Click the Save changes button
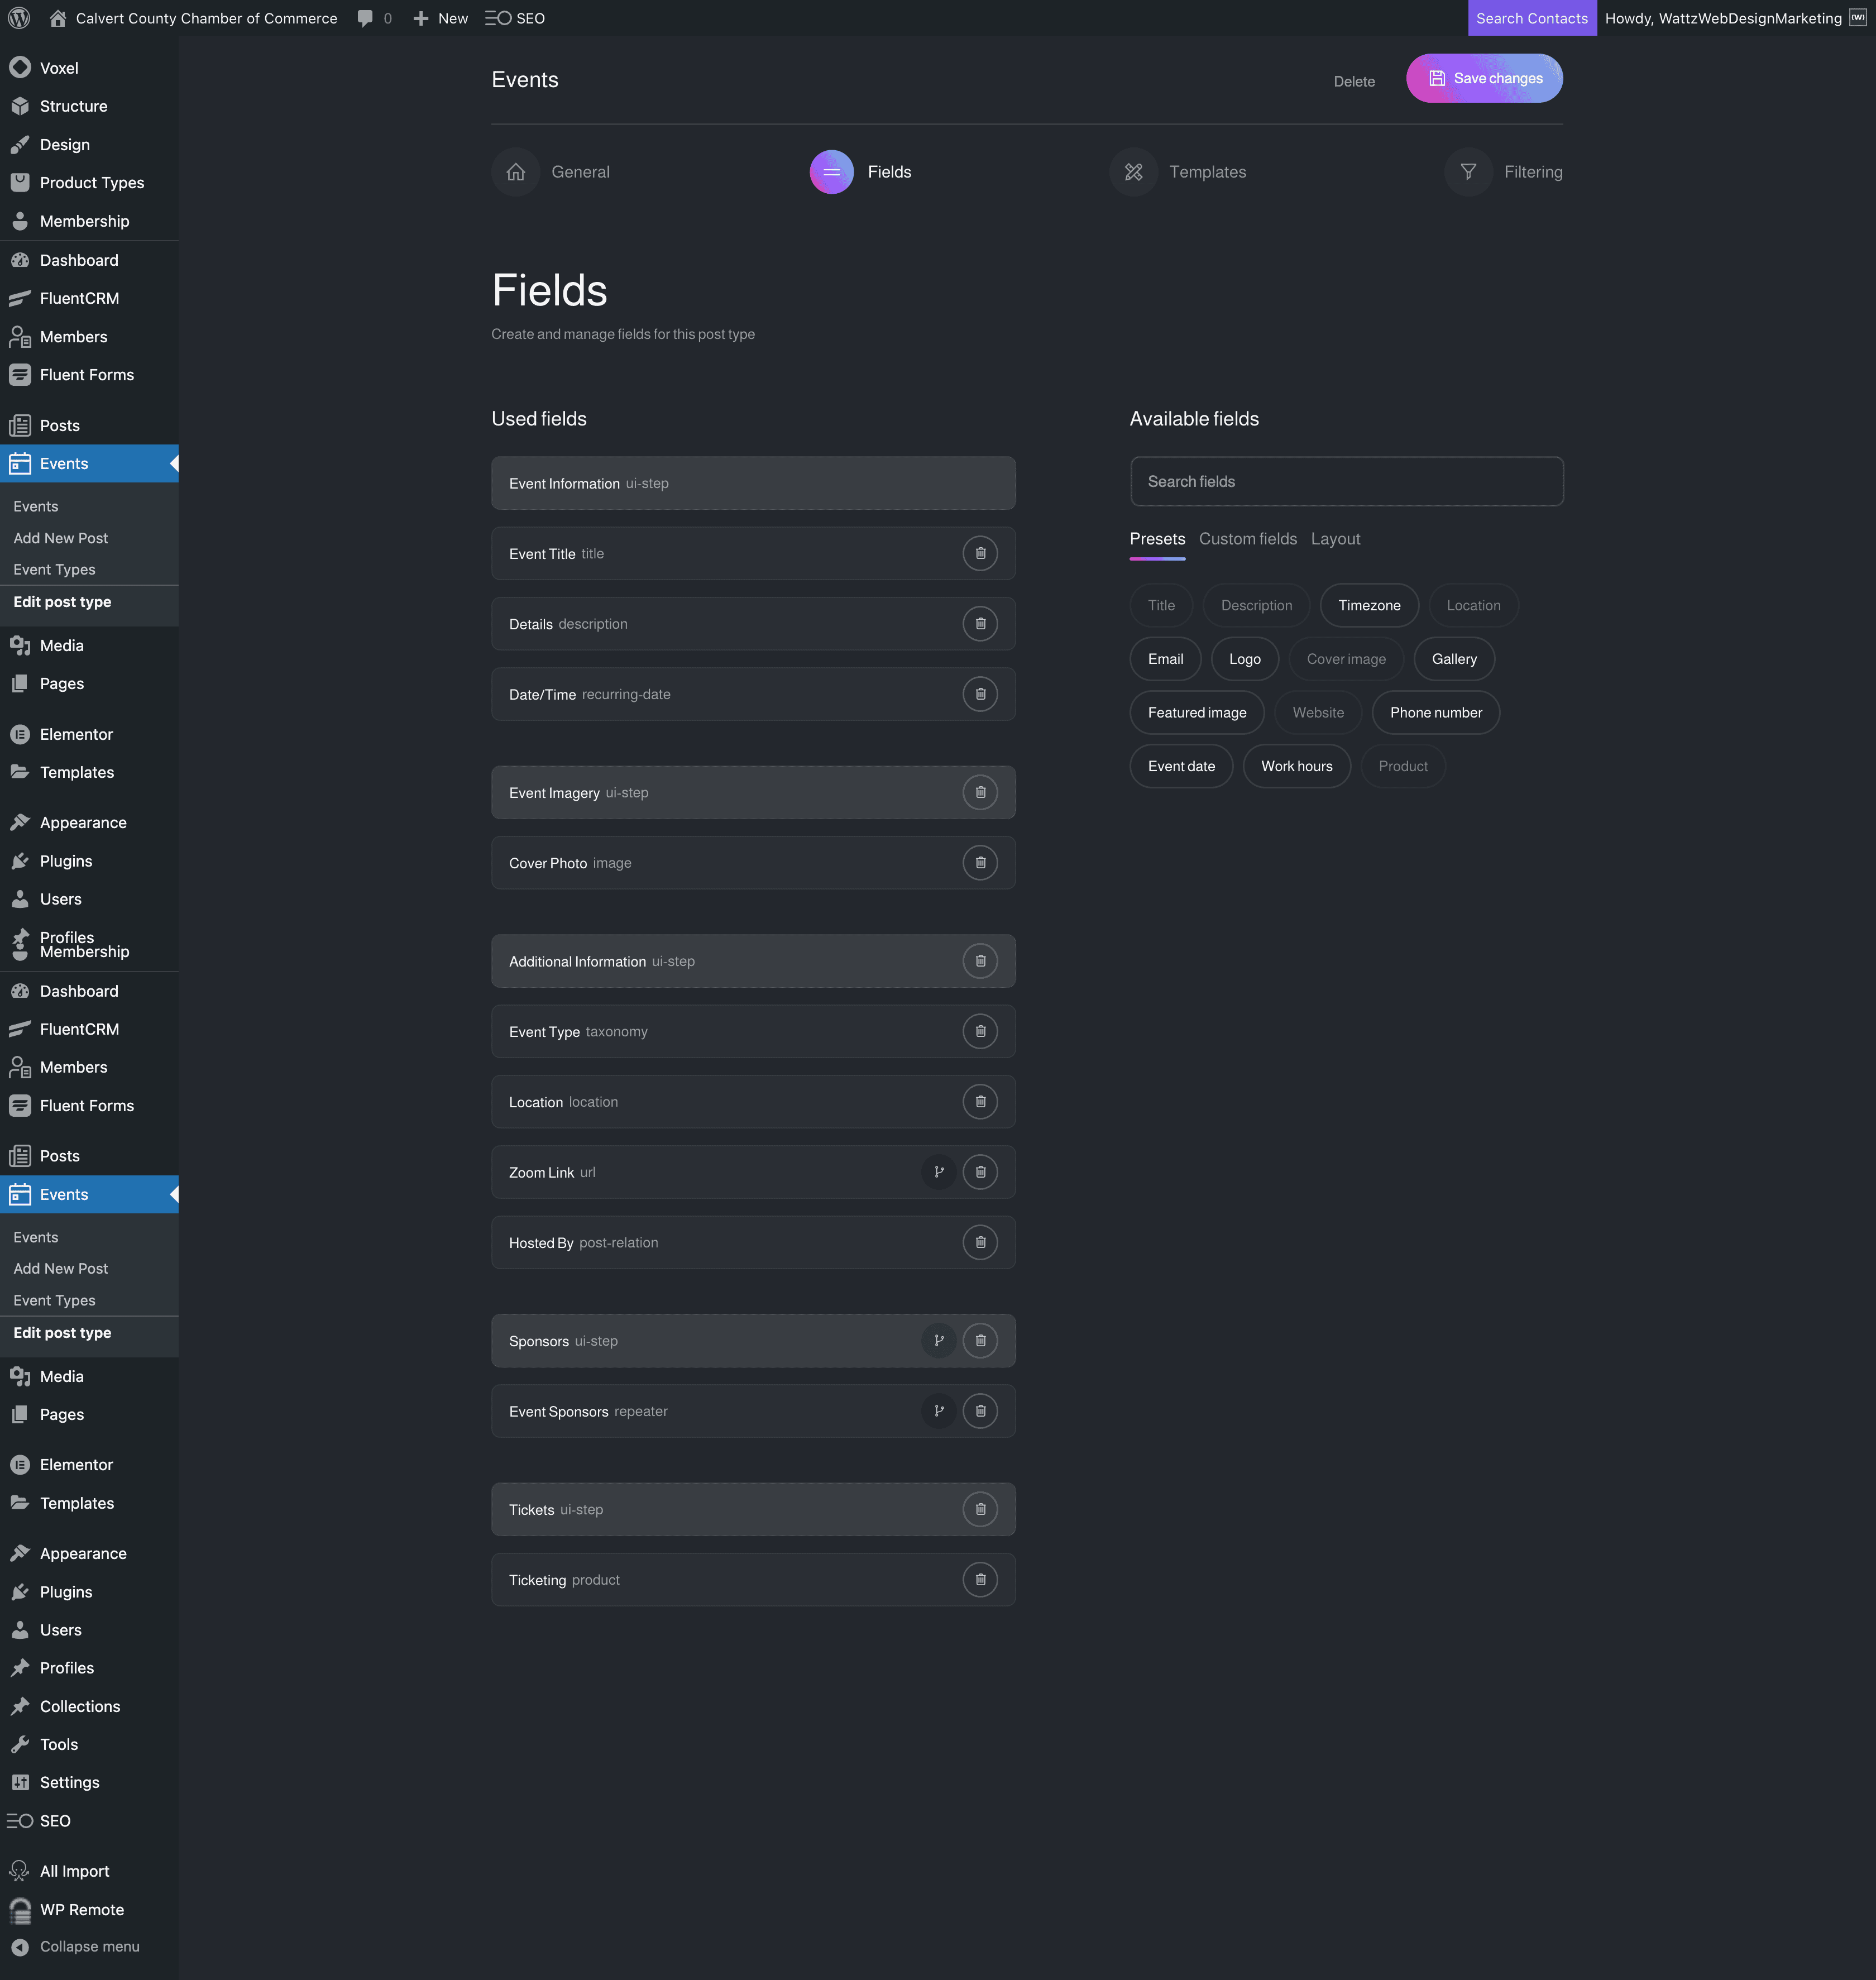 coord(1484,78)
